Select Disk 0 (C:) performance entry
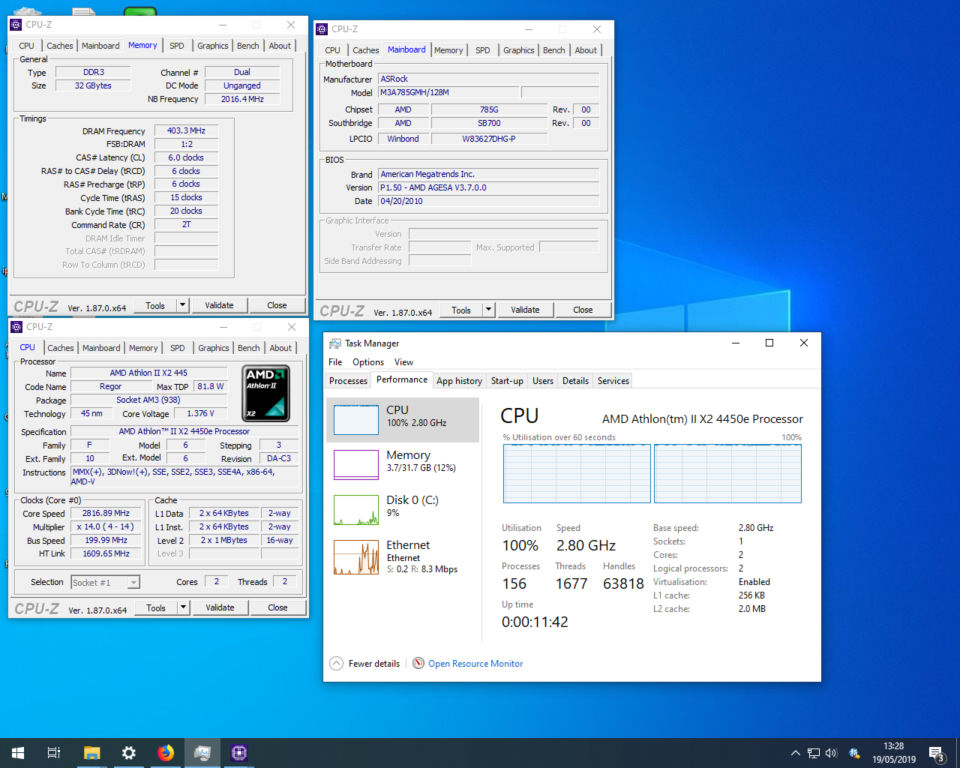Screen dimensions: 960x768 tap(402, 510)
